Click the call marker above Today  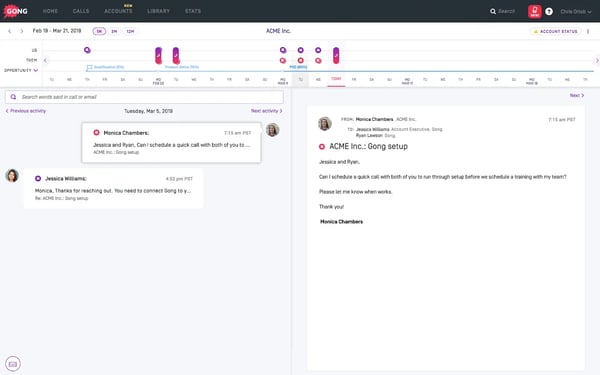pyautogui.click(x=336, y=55)
